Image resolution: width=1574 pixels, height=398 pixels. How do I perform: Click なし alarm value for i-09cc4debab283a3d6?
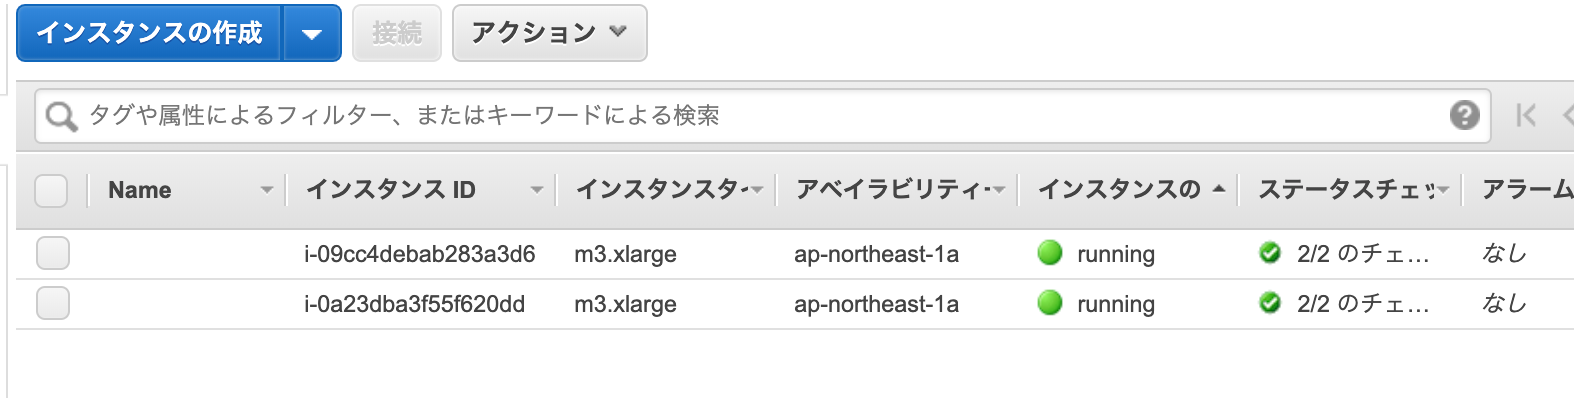click(1505, 253)
